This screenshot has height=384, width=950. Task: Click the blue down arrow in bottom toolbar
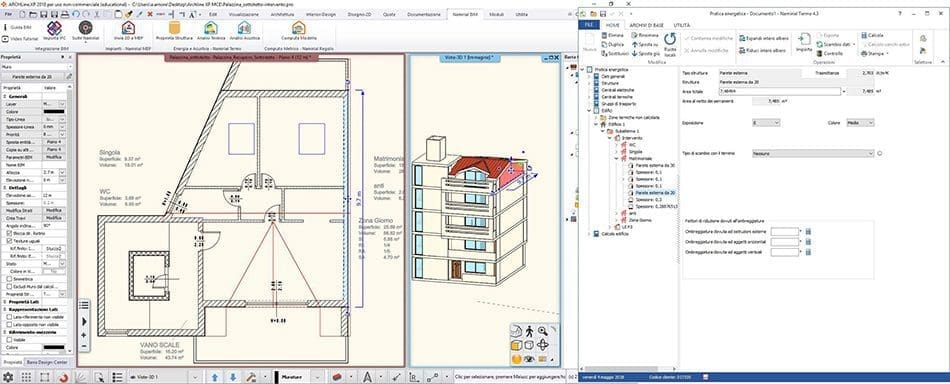233,377
